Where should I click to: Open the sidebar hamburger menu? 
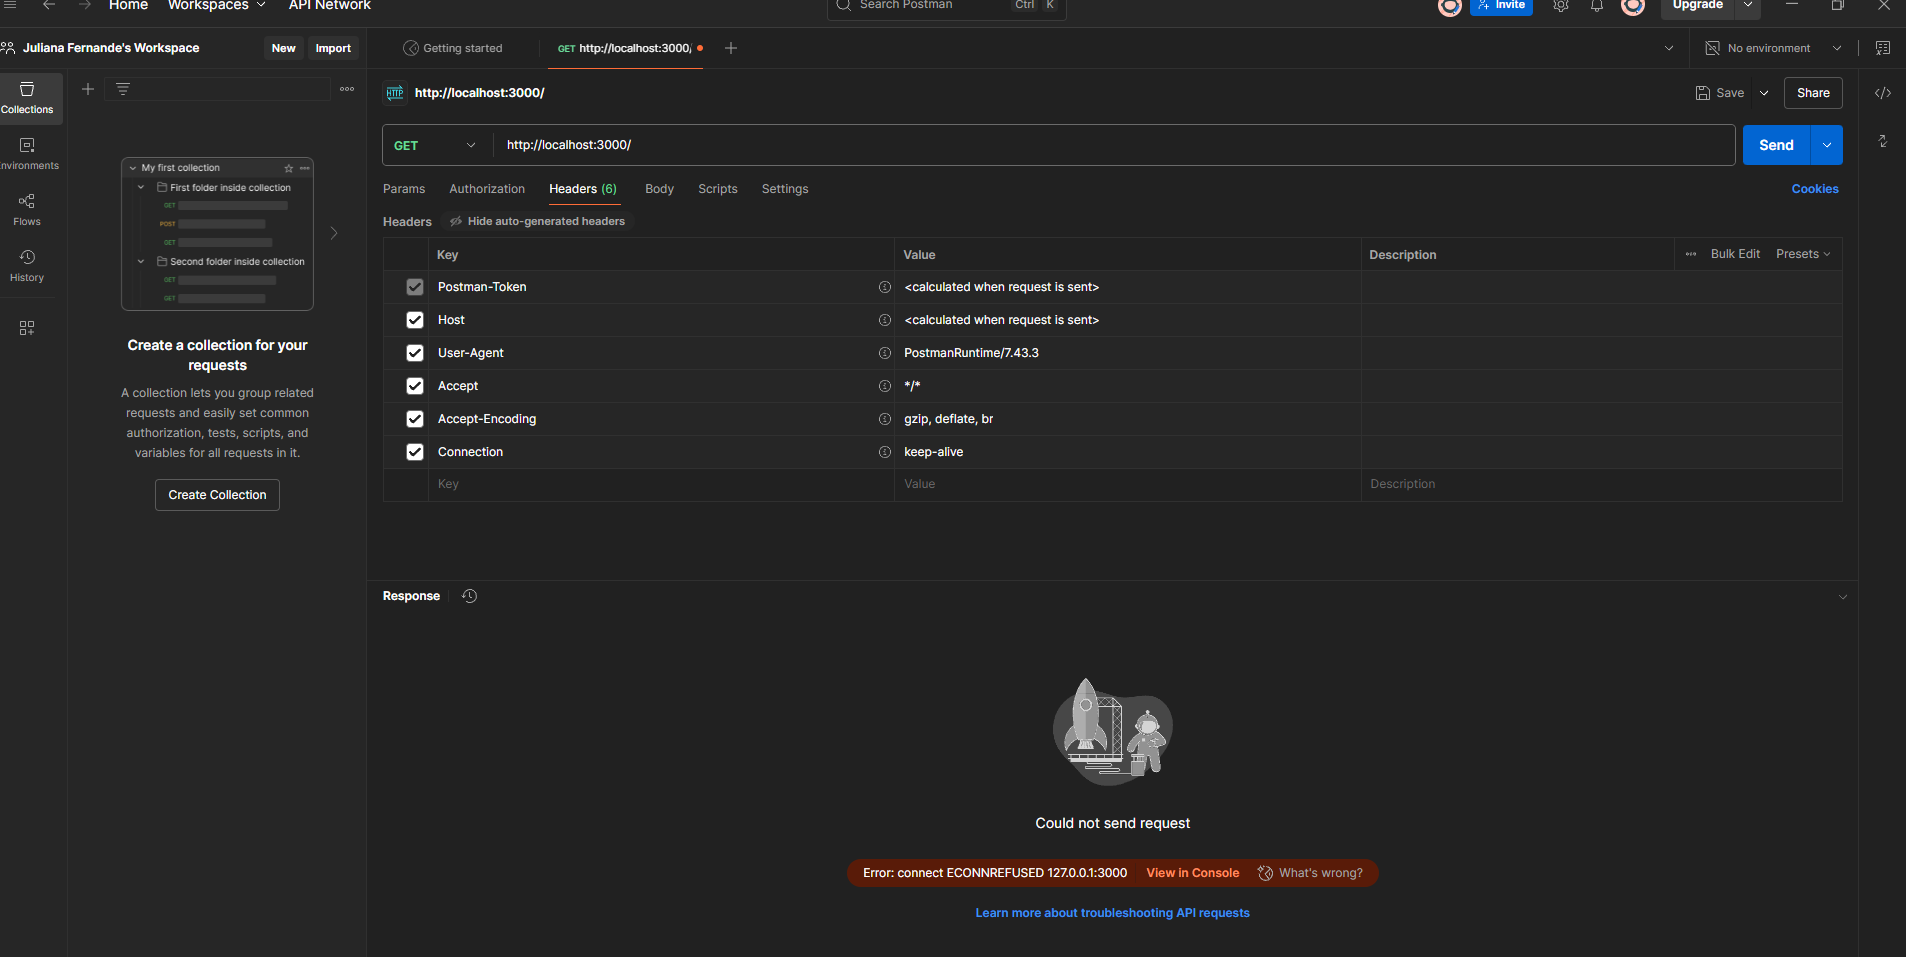tap(11, 5)
